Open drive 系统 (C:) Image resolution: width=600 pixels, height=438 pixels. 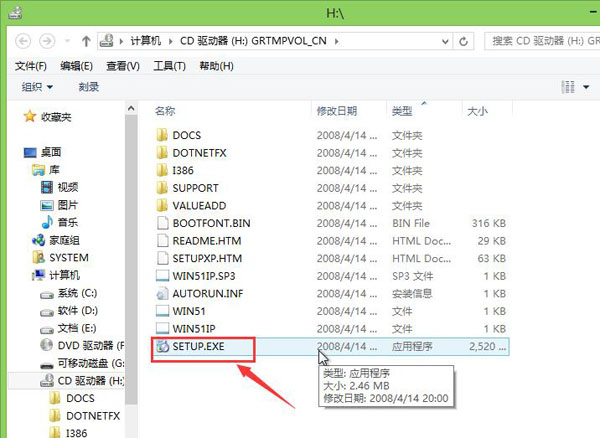click(77, 293)
